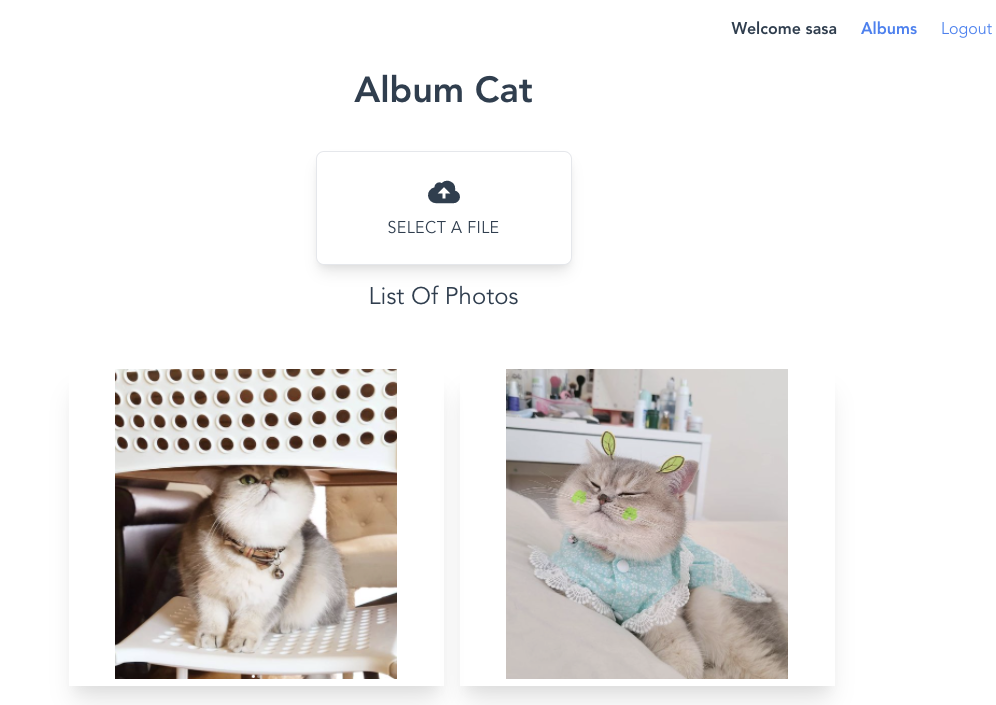Log out using the Logout link
Screen dimensions: 996x705
[x=966, y=29]
